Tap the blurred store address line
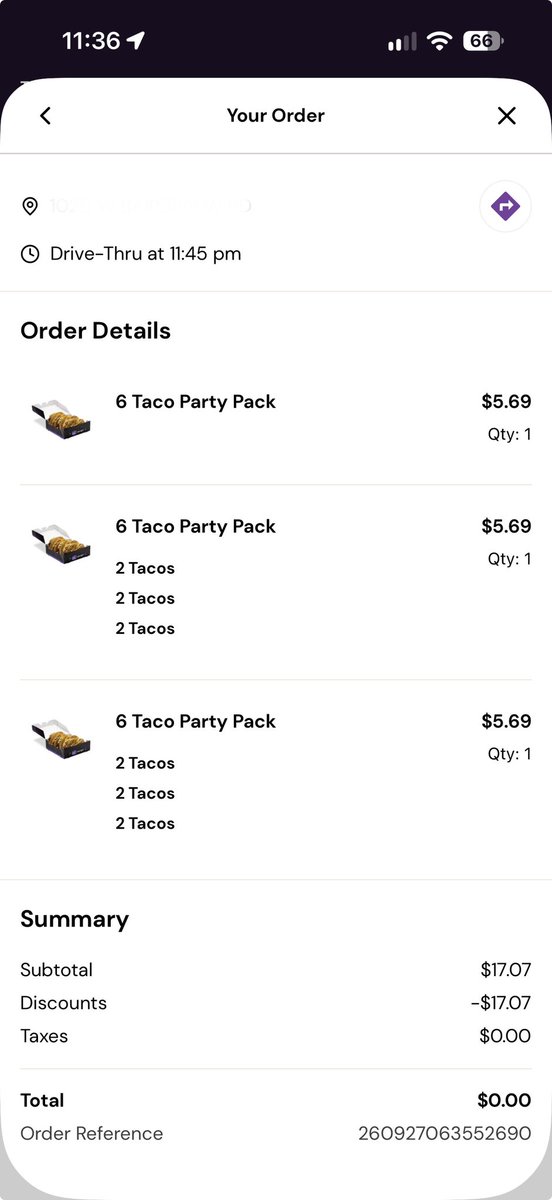 click(152, 206)
